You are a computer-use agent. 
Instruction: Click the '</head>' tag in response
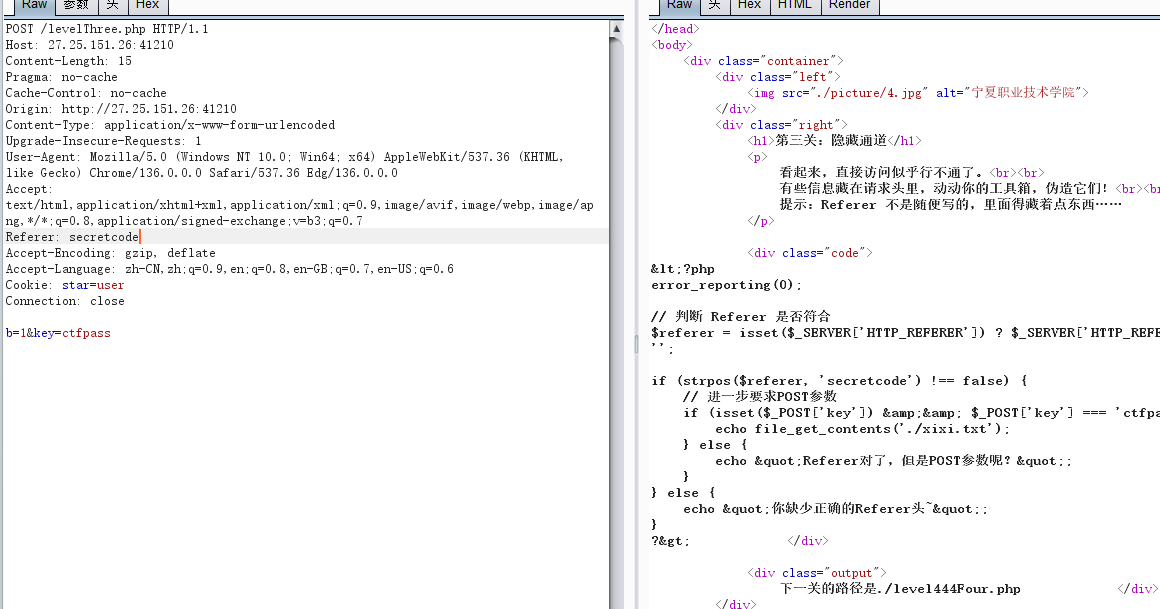click(x=675, y=29)
